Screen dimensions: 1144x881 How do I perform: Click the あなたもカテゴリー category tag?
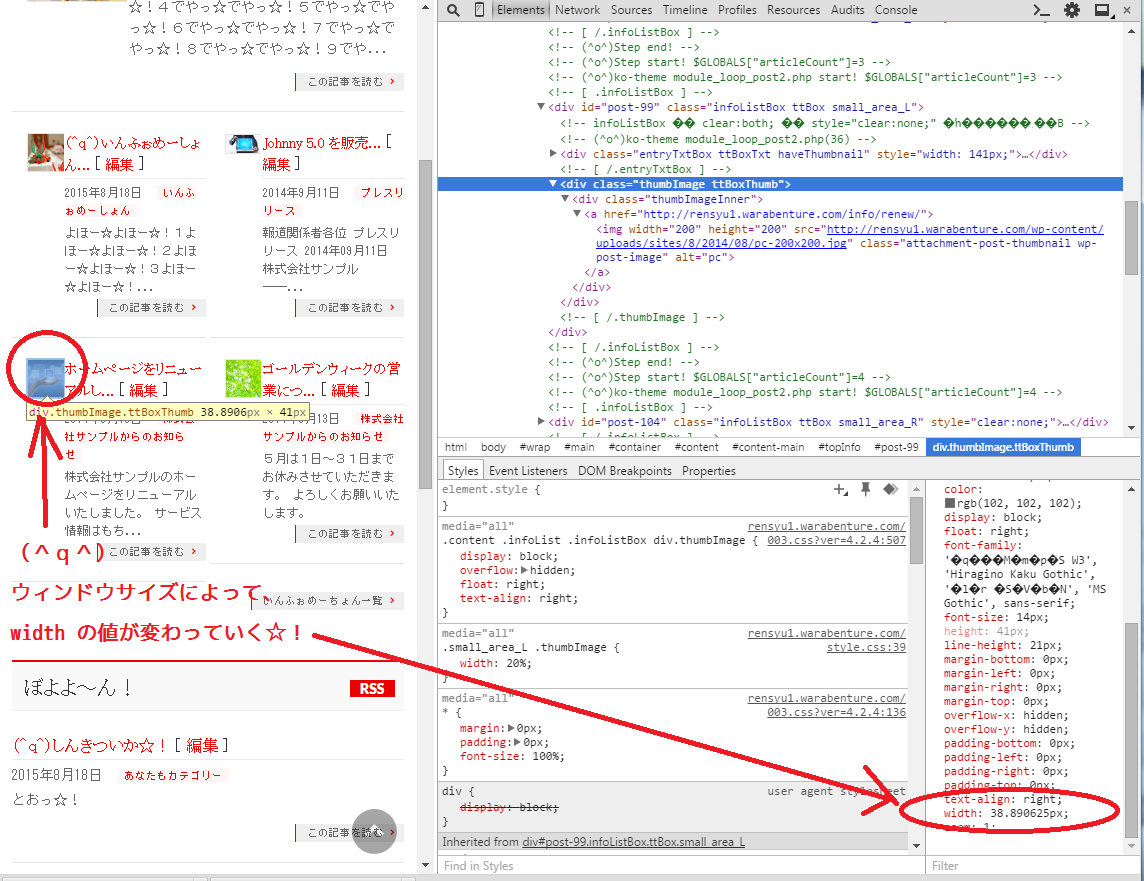[172, 775]
